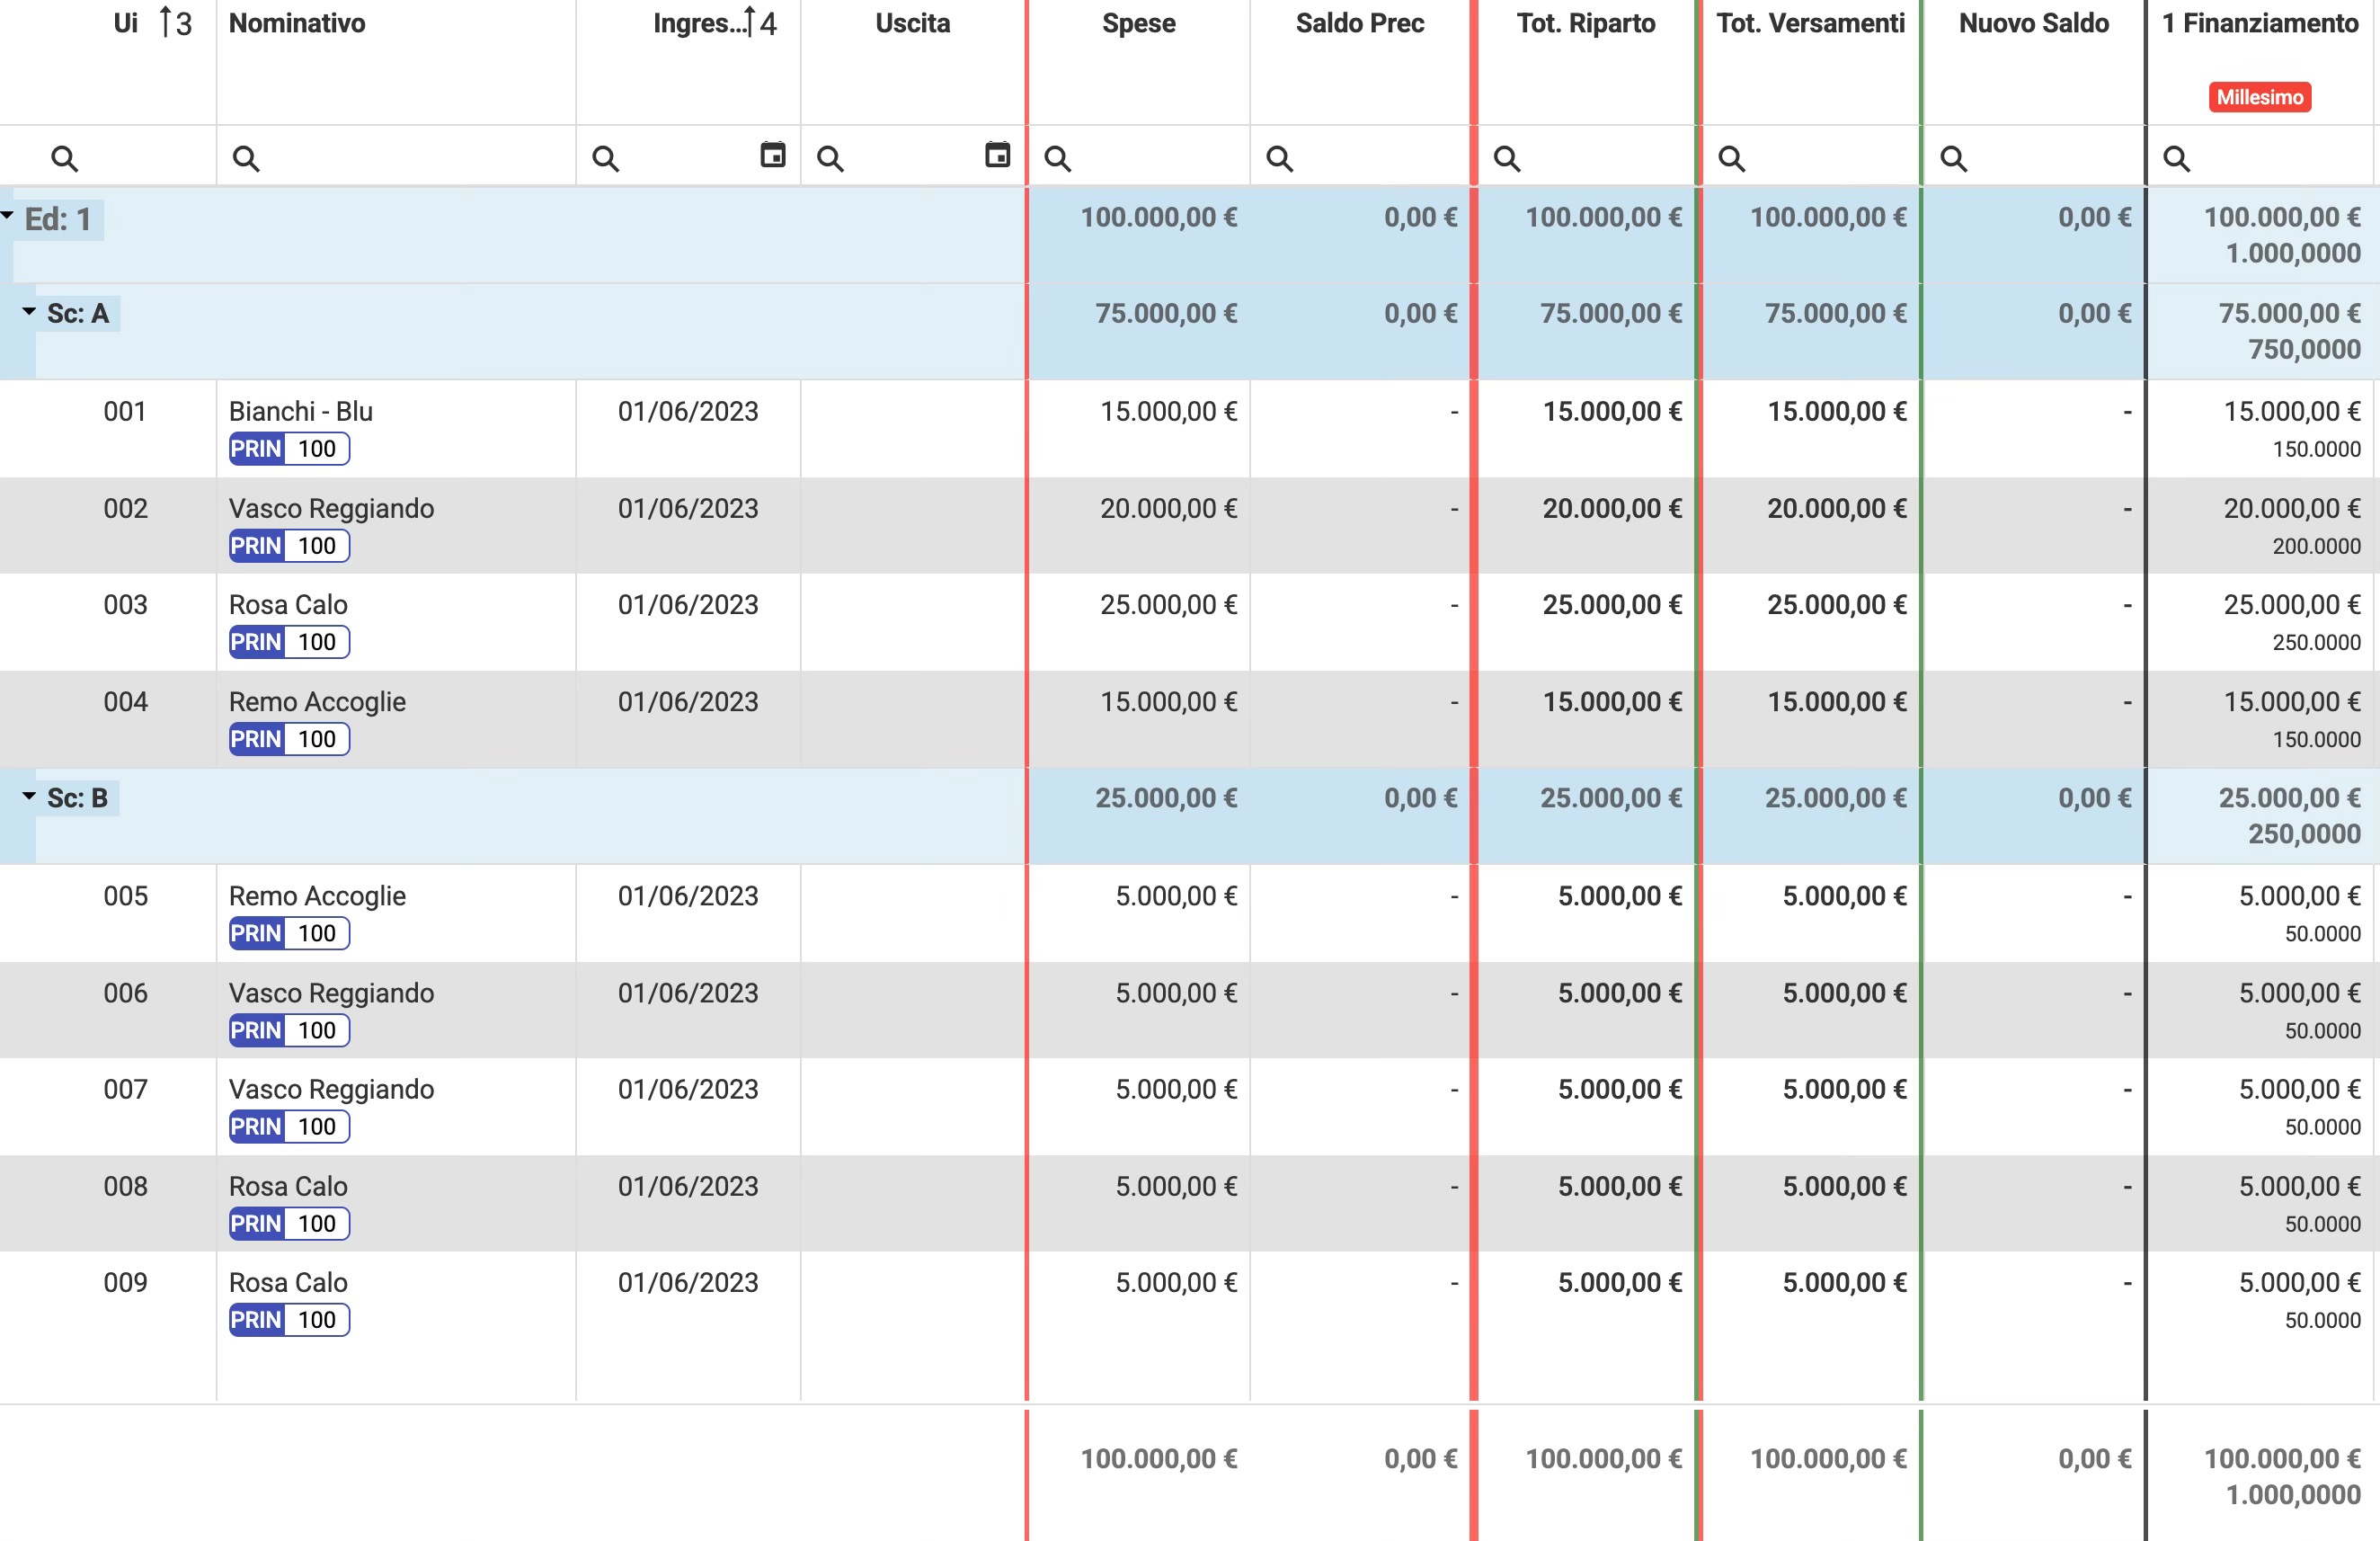
Task: Collapse the Sc: A group
Action: 29,312
